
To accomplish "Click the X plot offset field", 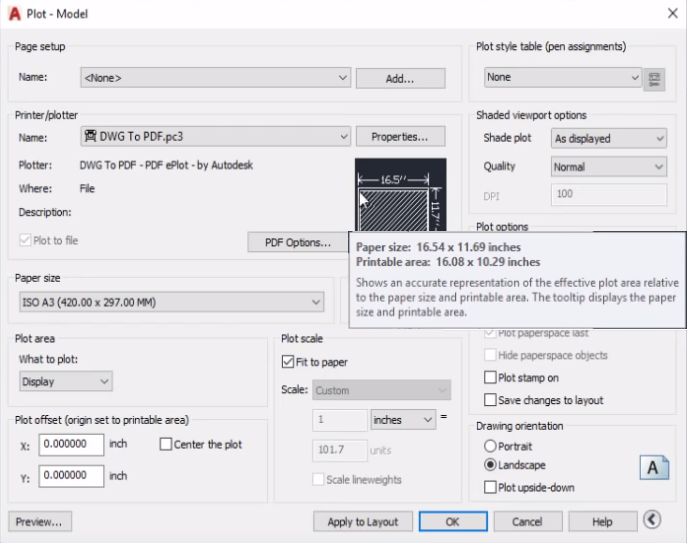I will coord(71,444).
